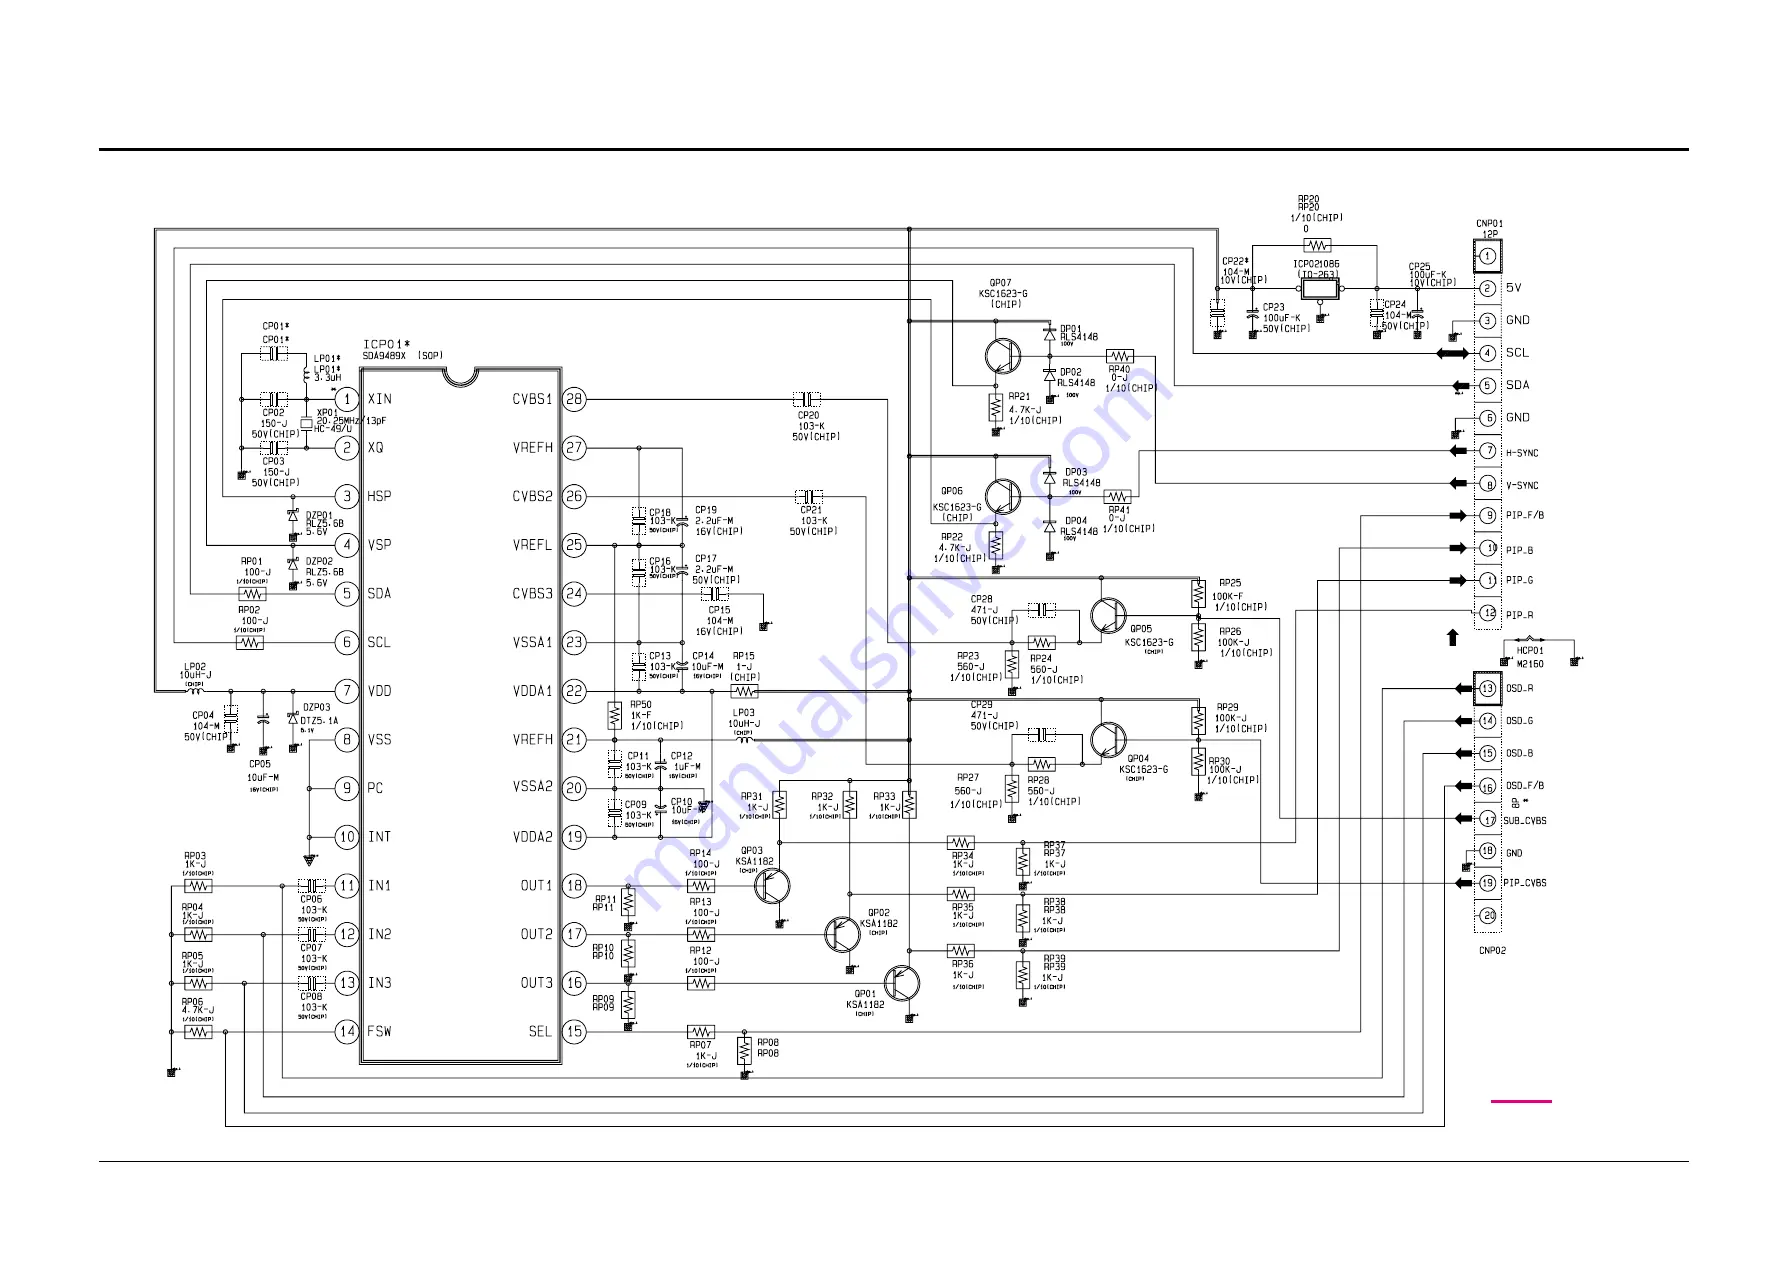Select the XP01 crystal symbol
The image size is (1787, 1263).
click(x=306, y=423)
